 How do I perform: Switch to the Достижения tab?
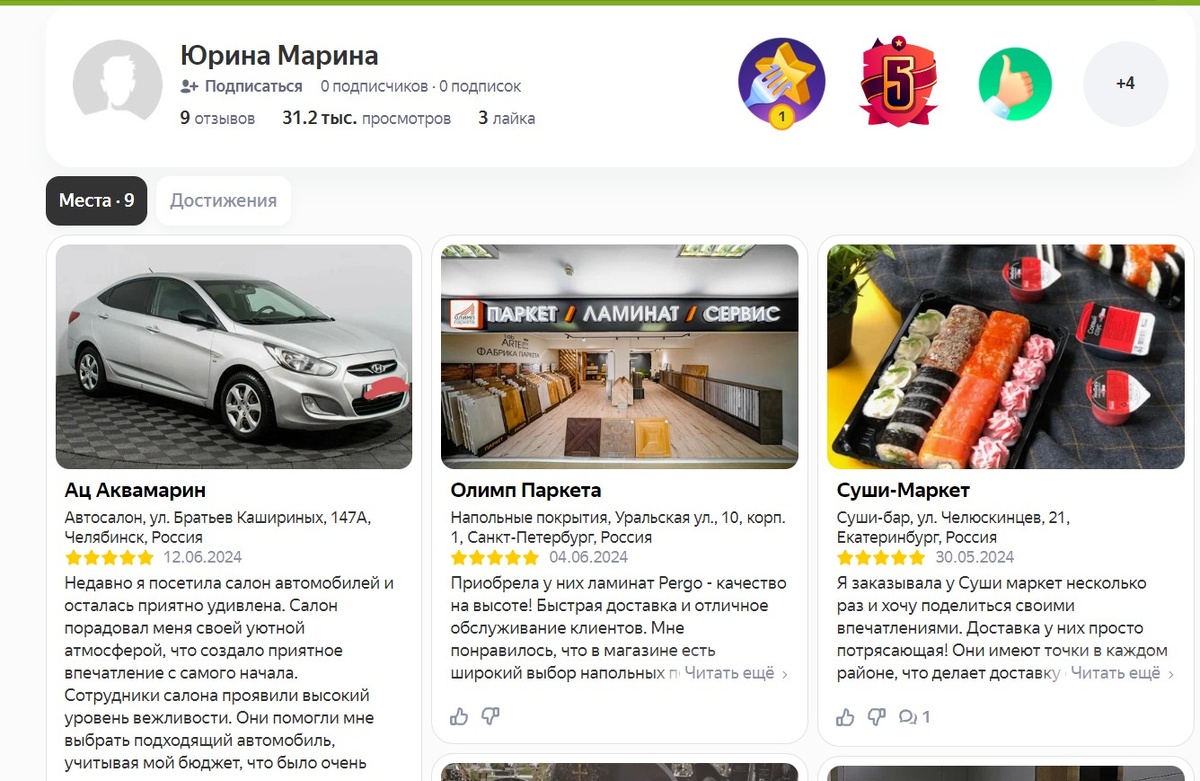click(223, 200)
